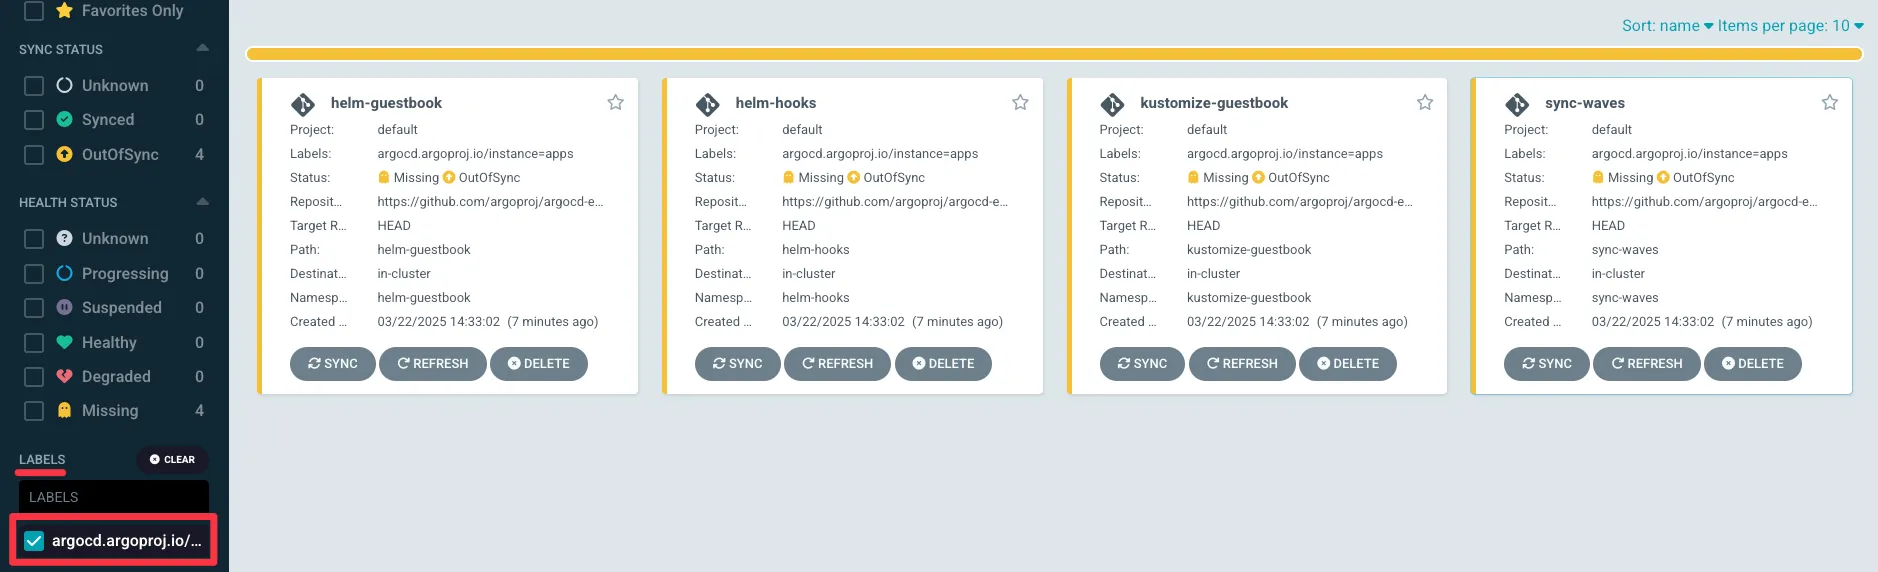Viewport: 1878px width, 572px height.
Task: Open helm-guestbook repository URL link
Action: point(490,202)
